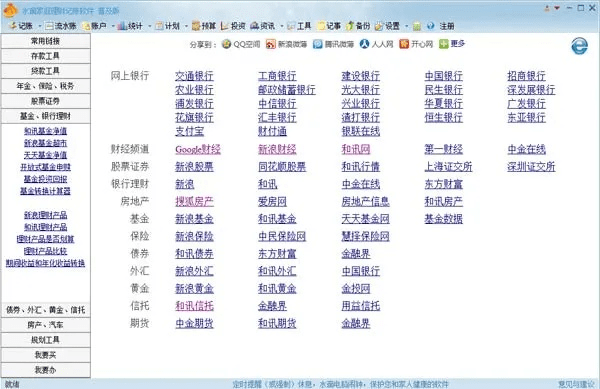Open the 理财产品比较 sidebar link

point(46,251)
